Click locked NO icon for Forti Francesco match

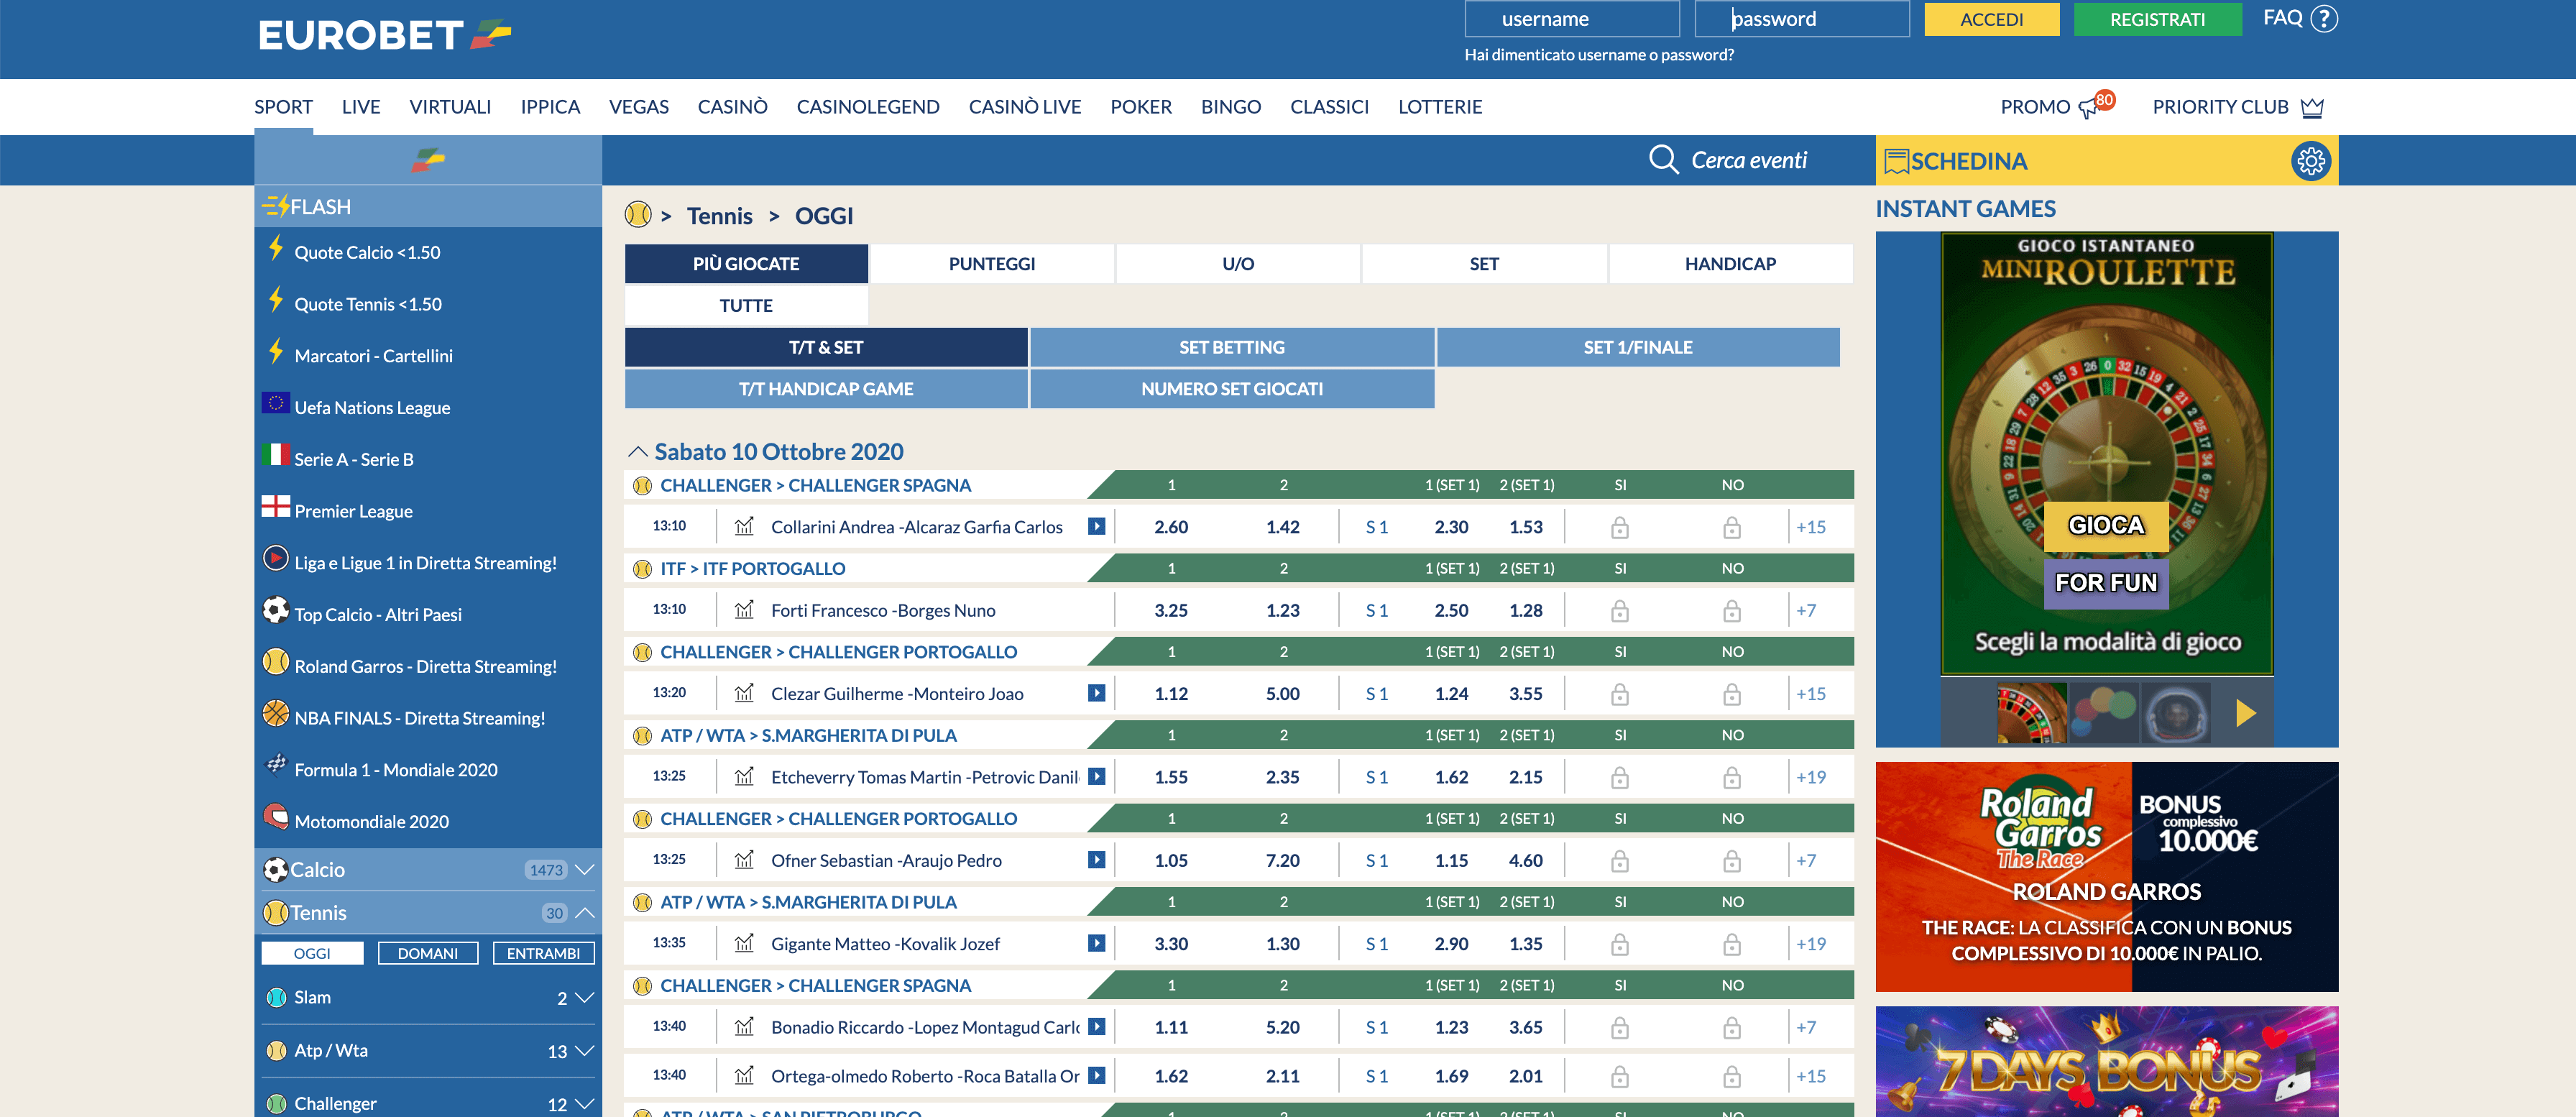coord(1731,611)
